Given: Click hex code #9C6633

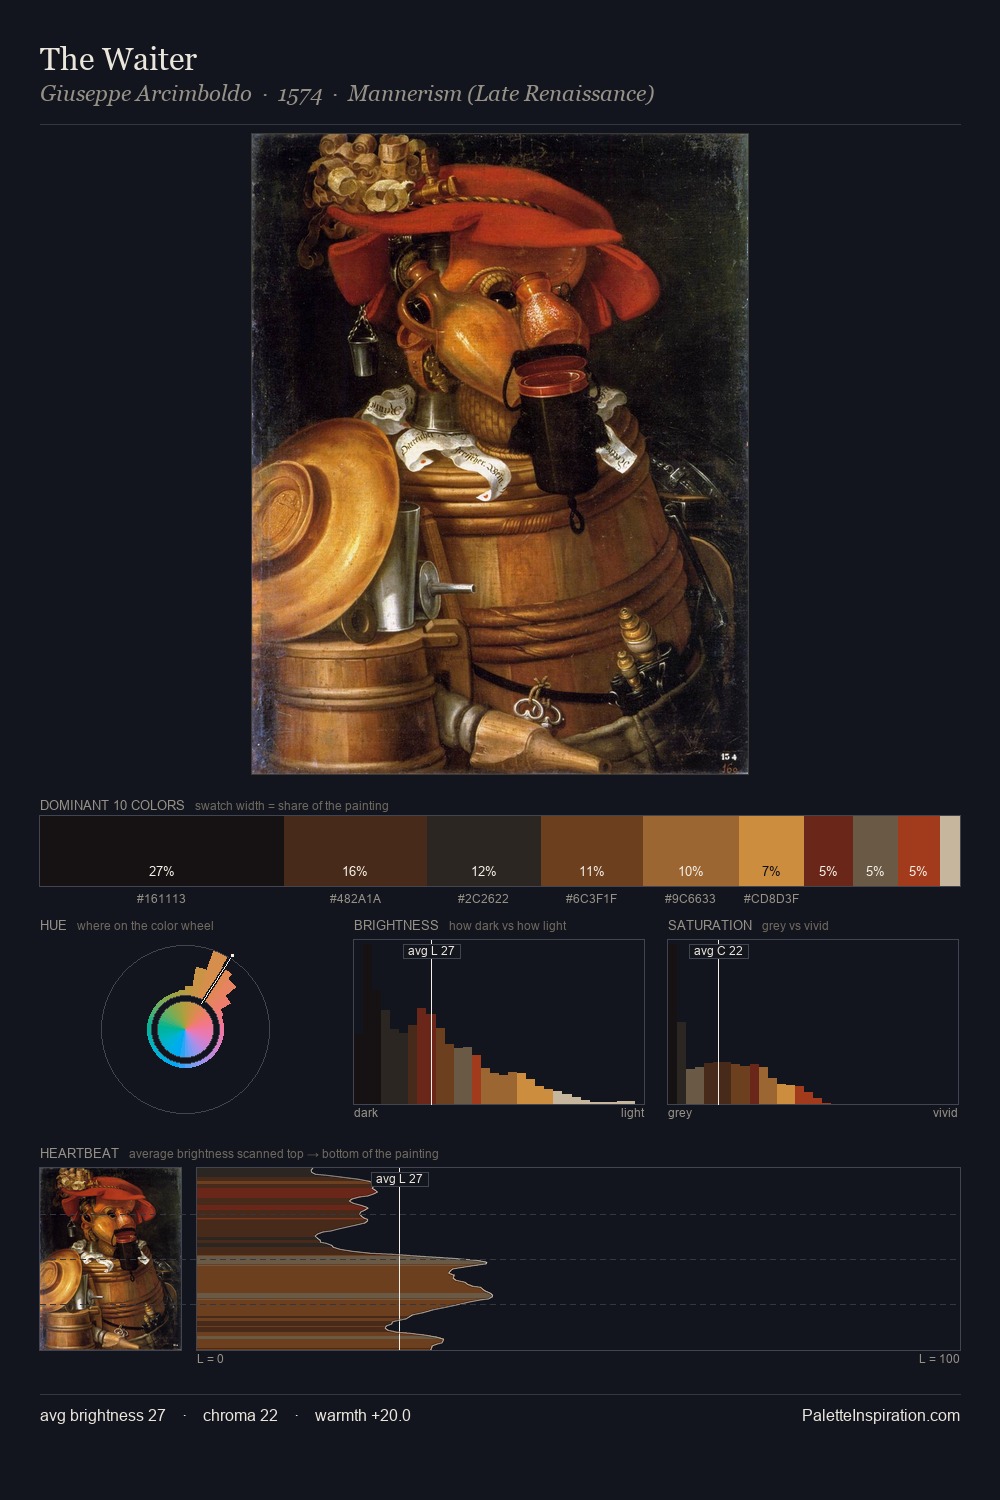Looking at the screenshot, I should [x=690, y=899].
